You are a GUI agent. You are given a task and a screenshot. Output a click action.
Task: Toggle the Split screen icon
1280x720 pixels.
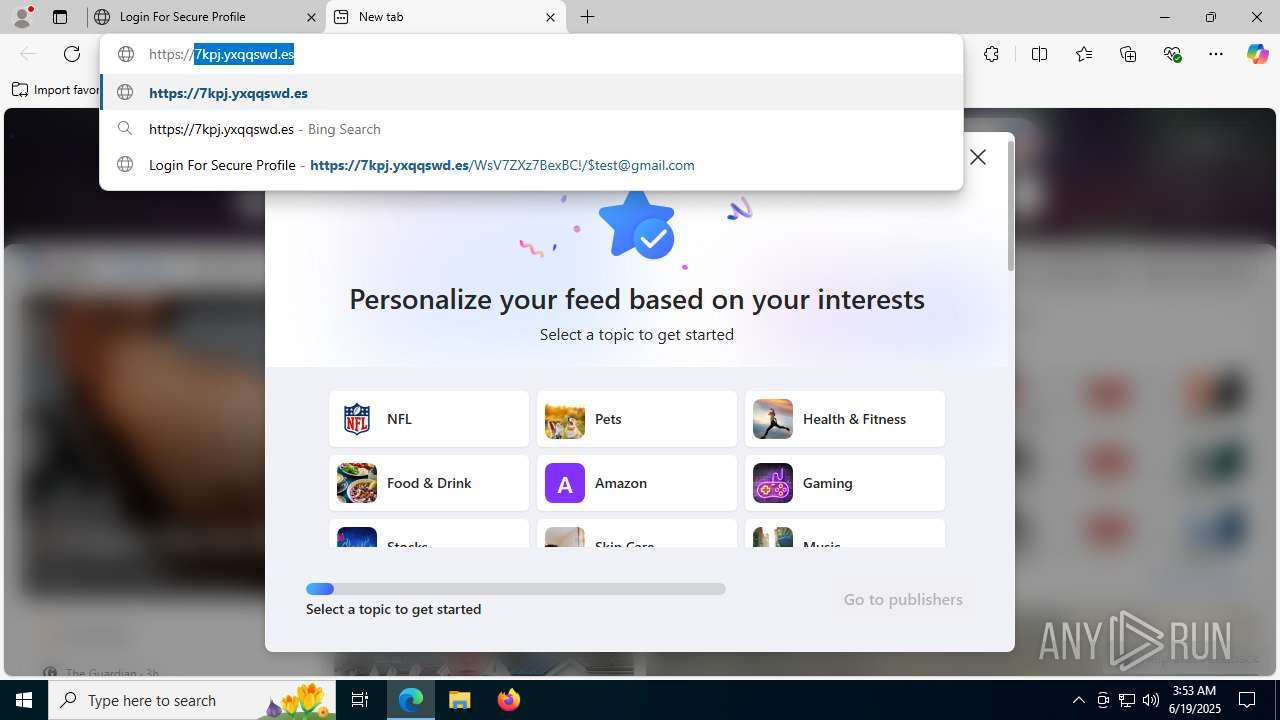point(1039,54)
